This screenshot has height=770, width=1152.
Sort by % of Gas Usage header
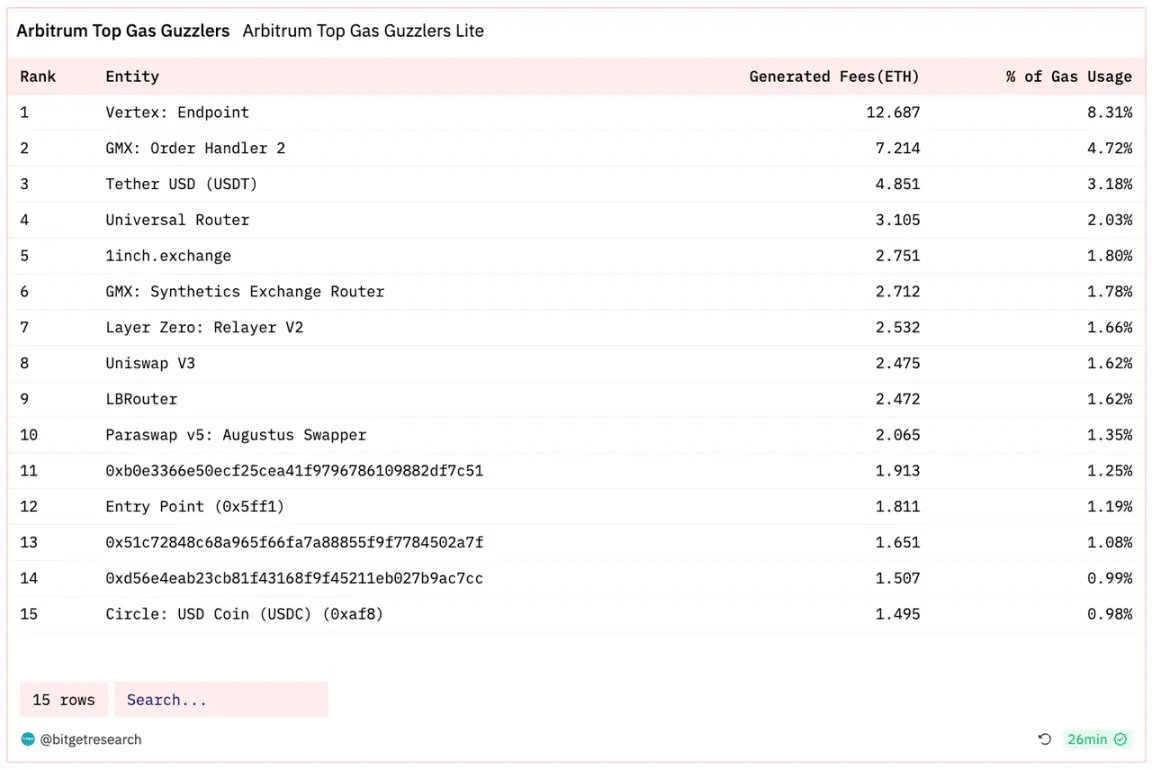coord(1069,76)
